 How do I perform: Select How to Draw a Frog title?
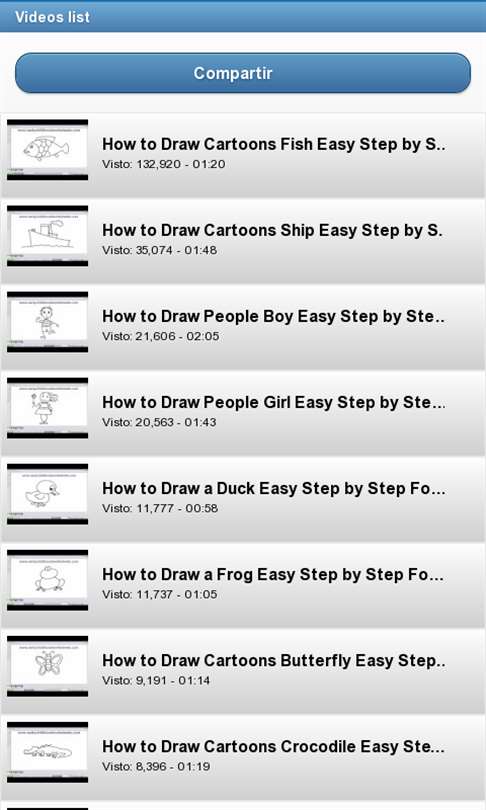click(x=273, y=574)
